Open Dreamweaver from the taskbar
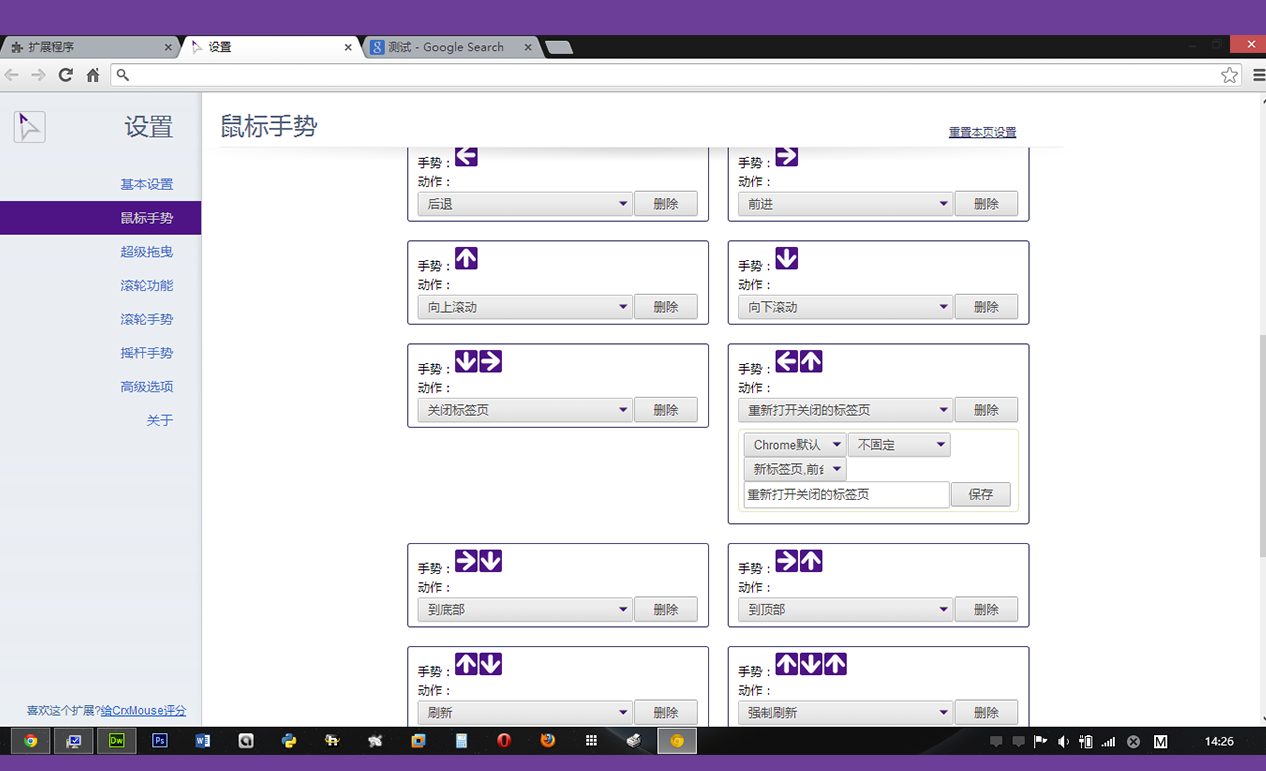 click(117, 741)
